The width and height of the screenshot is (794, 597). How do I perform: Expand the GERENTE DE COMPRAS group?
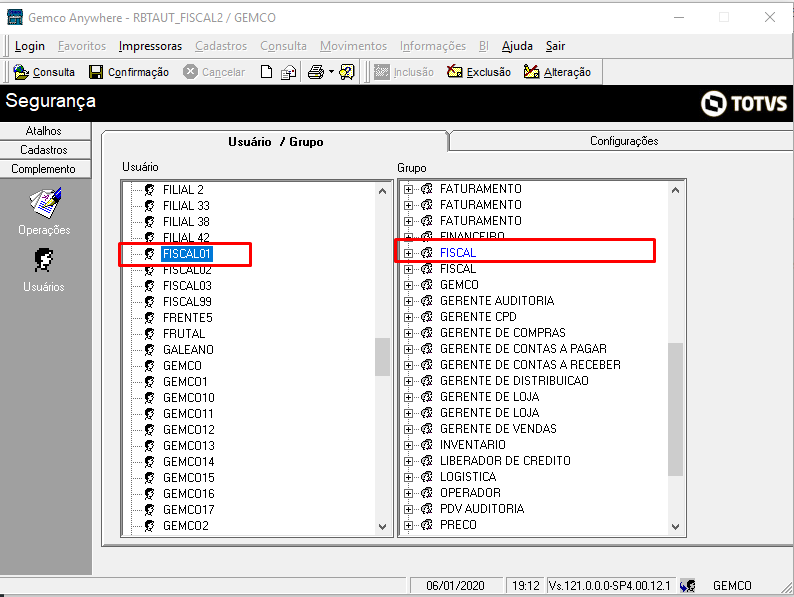point(408,333)
